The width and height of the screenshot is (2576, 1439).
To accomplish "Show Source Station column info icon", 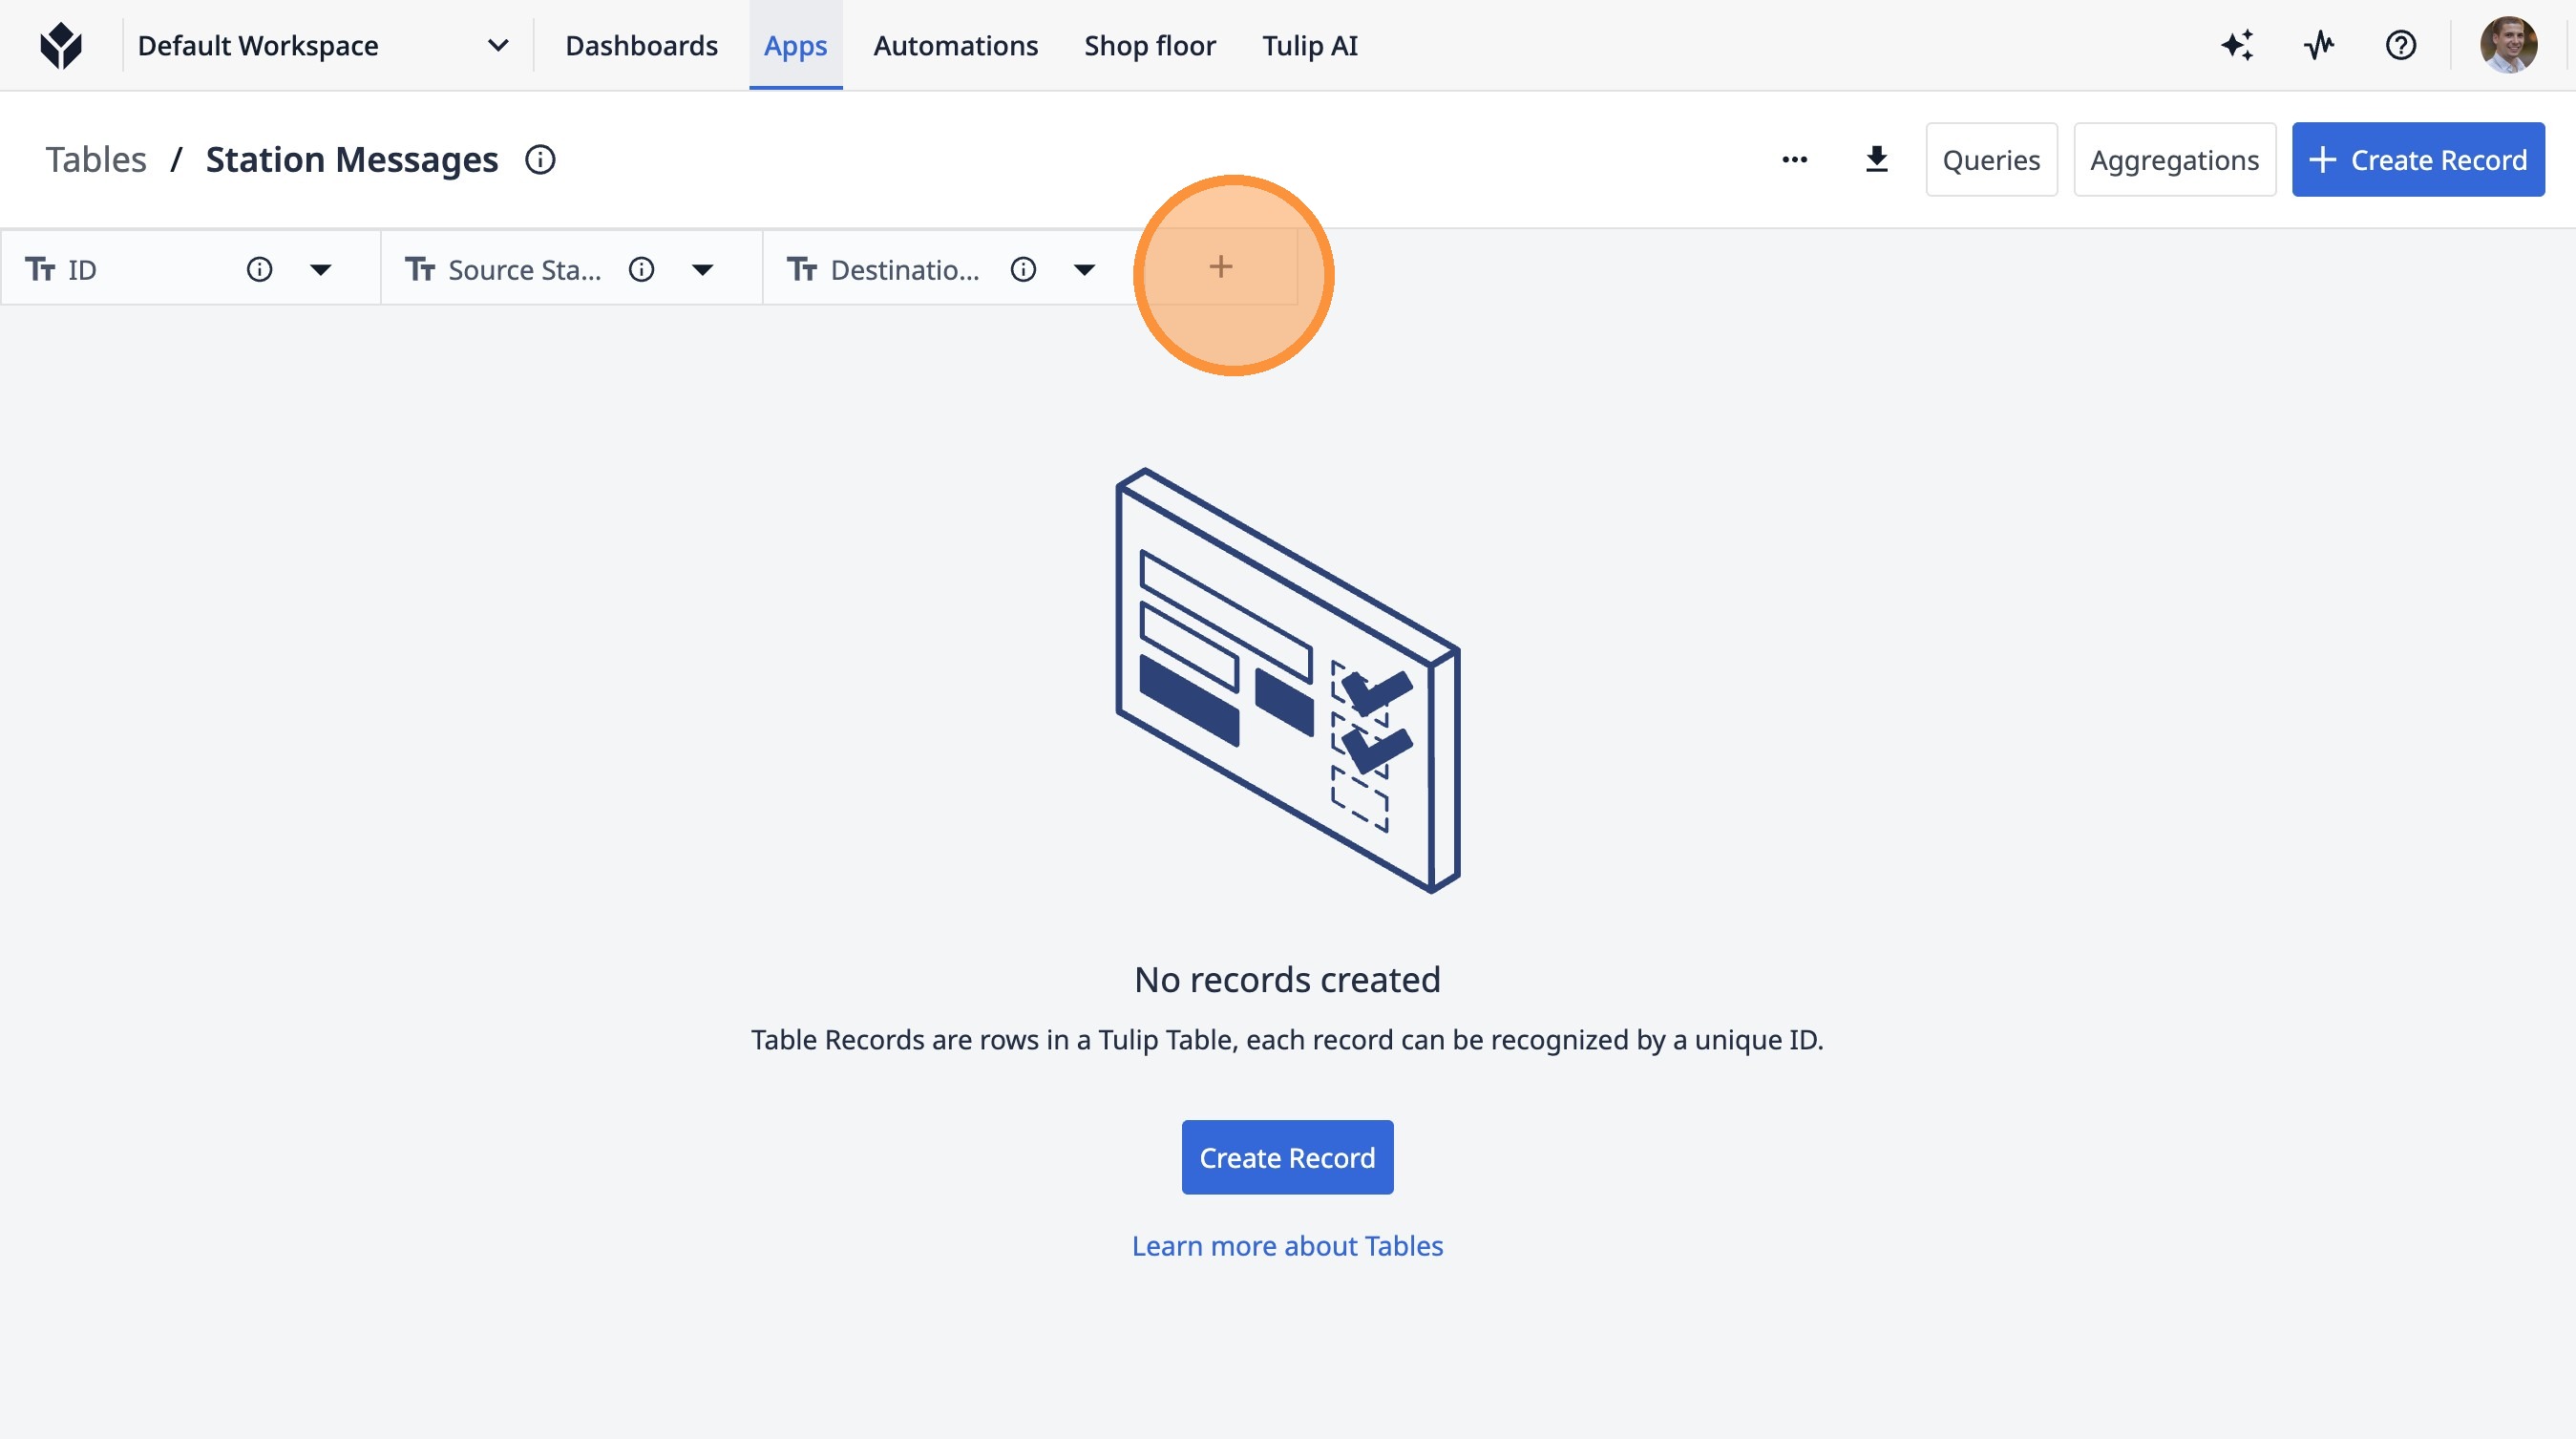I will pos(641,269).
